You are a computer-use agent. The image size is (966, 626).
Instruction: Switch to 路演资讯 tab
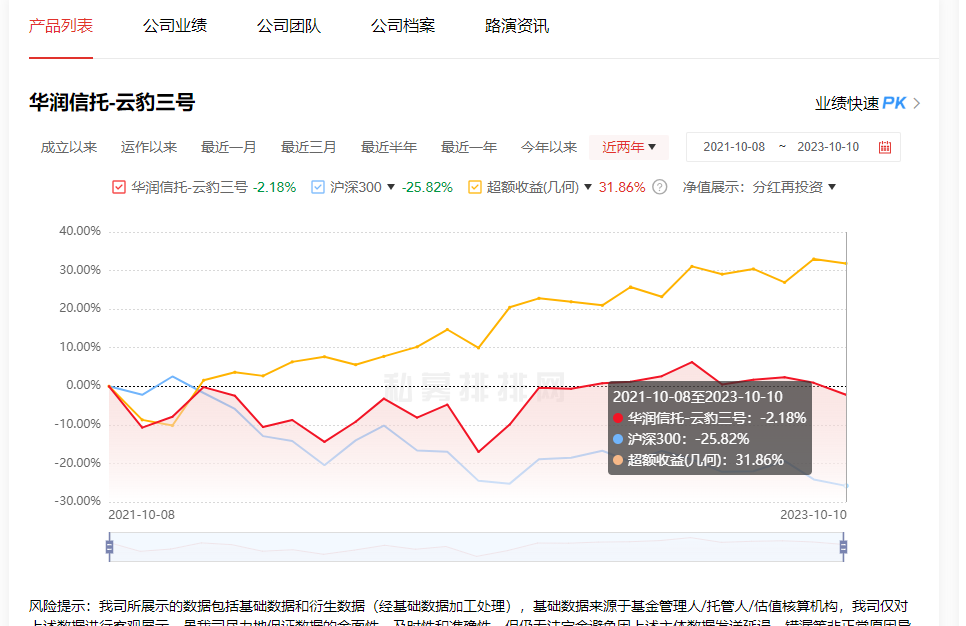(517, 26)
